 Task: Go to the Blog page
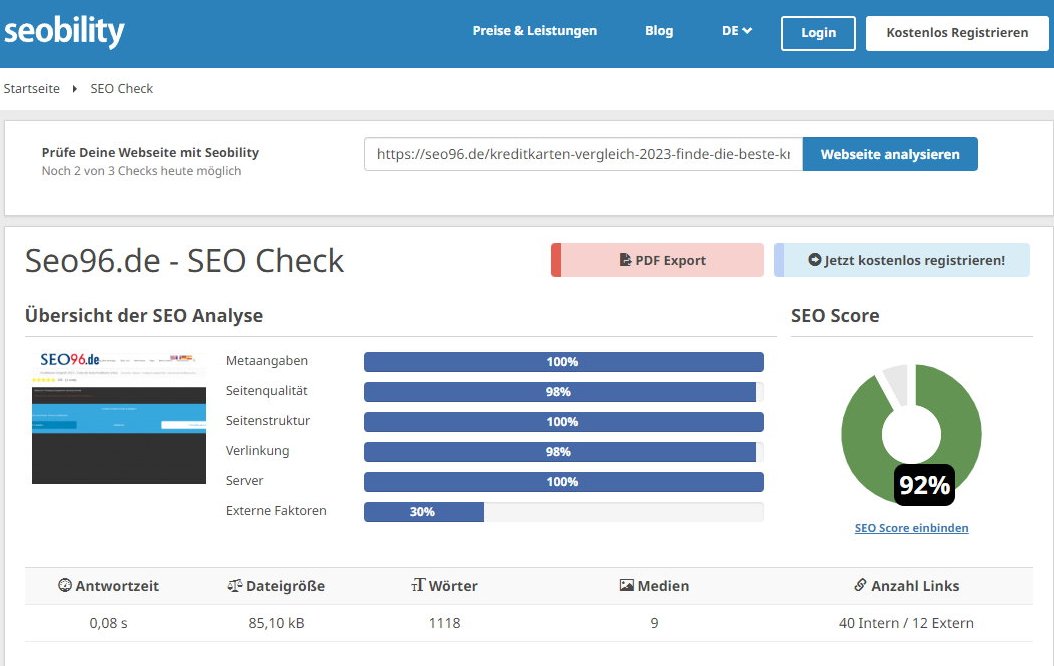[659, 31]
